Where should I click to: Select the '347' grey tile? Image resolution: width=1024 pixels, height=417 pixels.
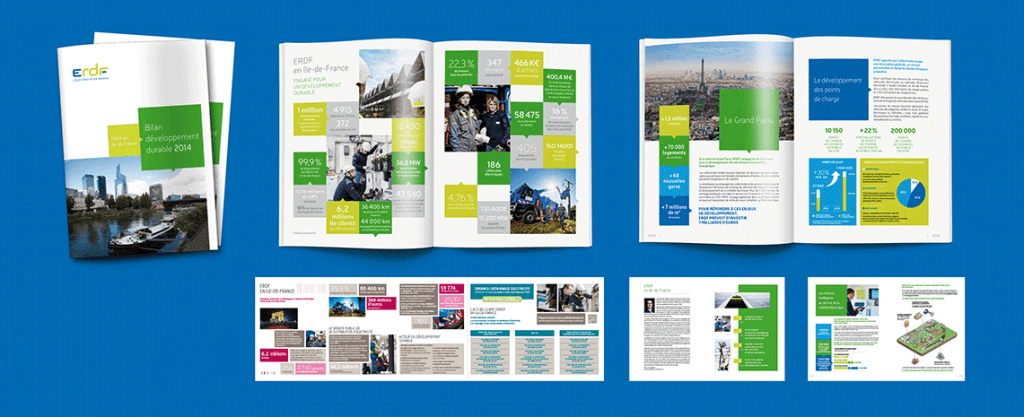coord(494,70)
